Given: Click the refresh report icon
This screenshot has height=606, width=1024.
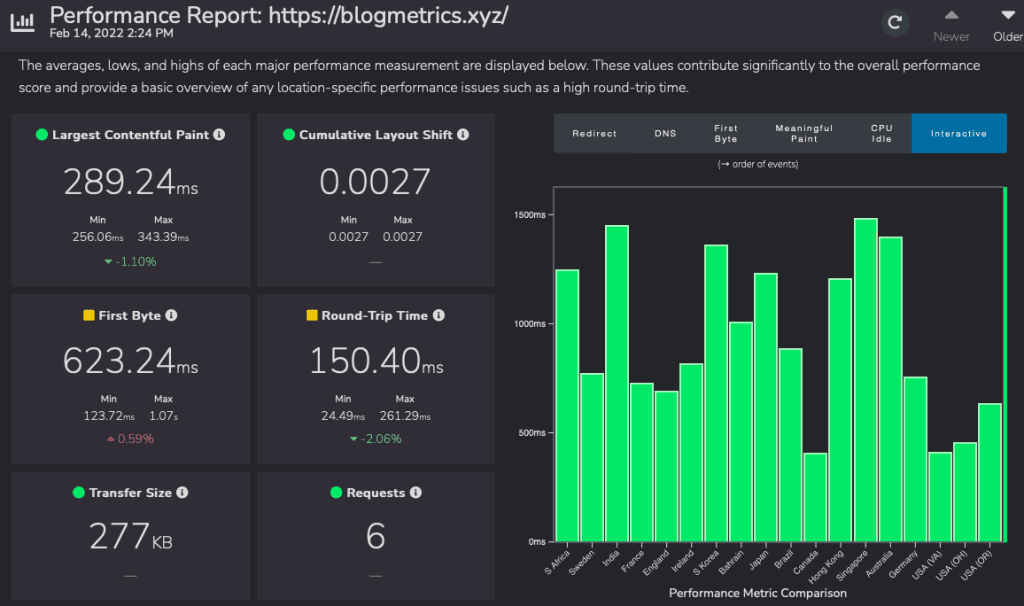Looking at the screenshot, I should (895, 22).
